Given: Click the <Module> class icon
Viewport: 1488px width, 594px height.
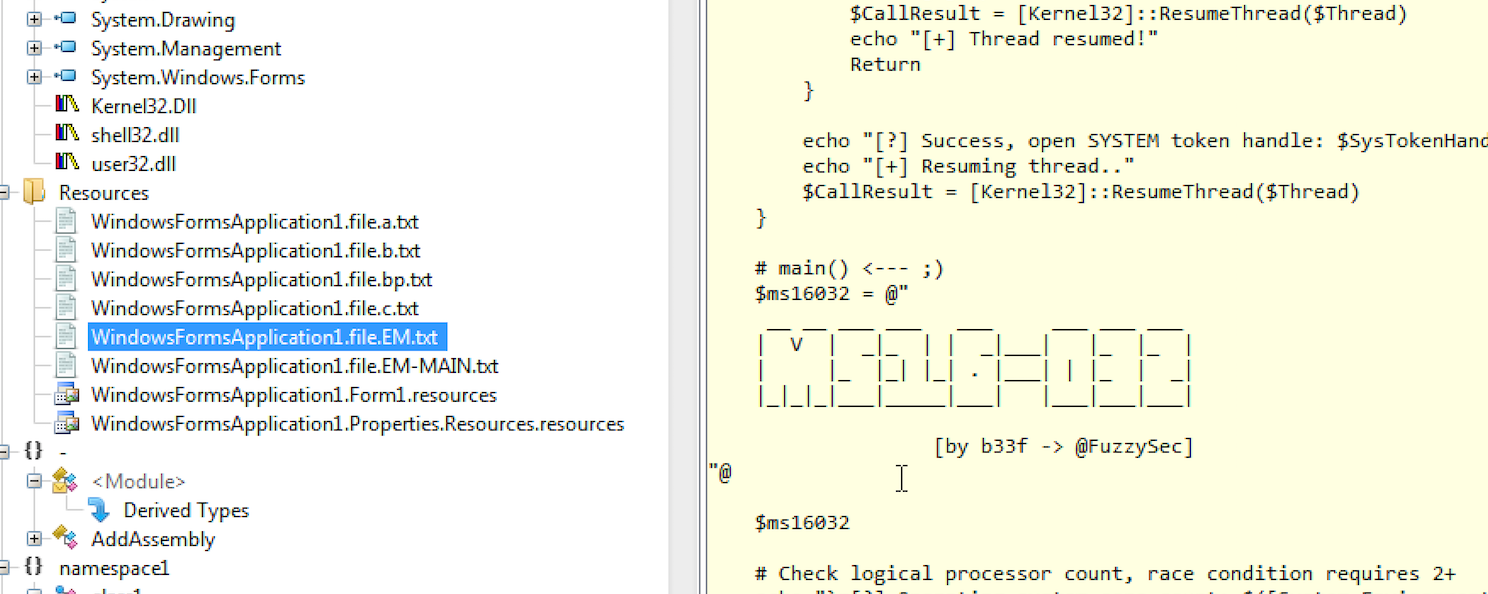Looking at the screenshot, I should [66, 481].
